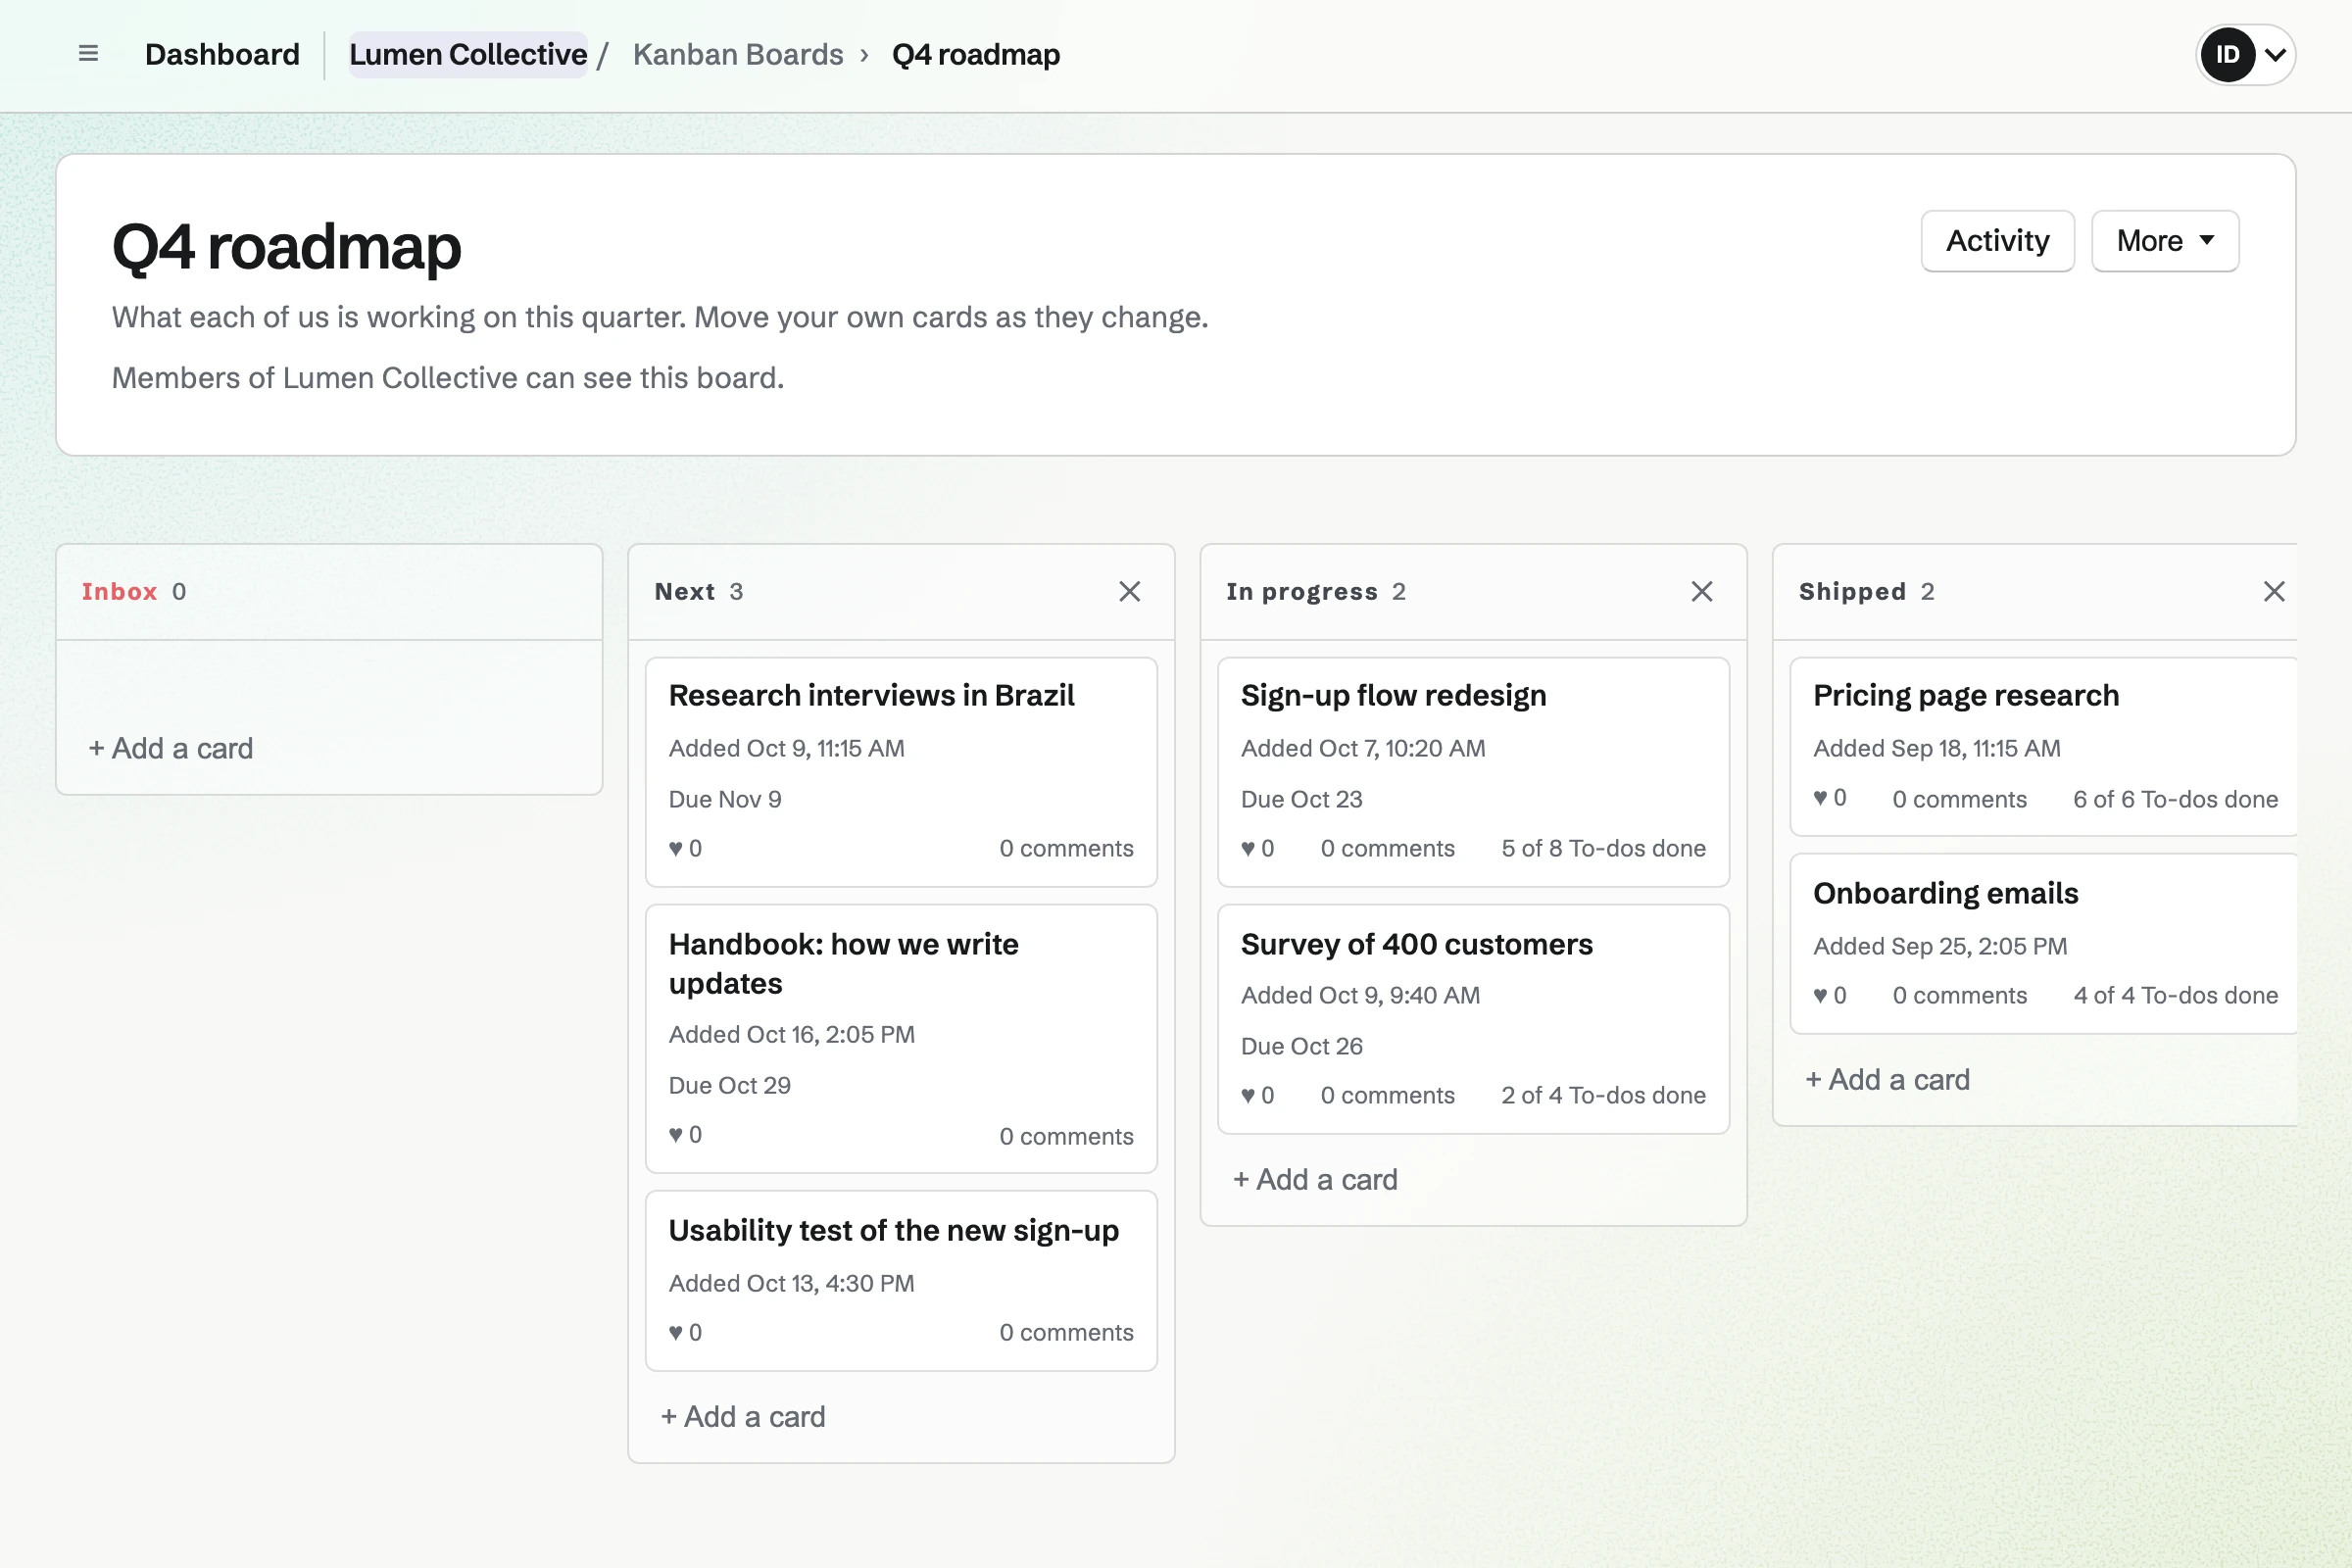The width and height of the screenshot is (2352, 1568).
Task: Add a card to the Inbox column
Action: point(171,748)
